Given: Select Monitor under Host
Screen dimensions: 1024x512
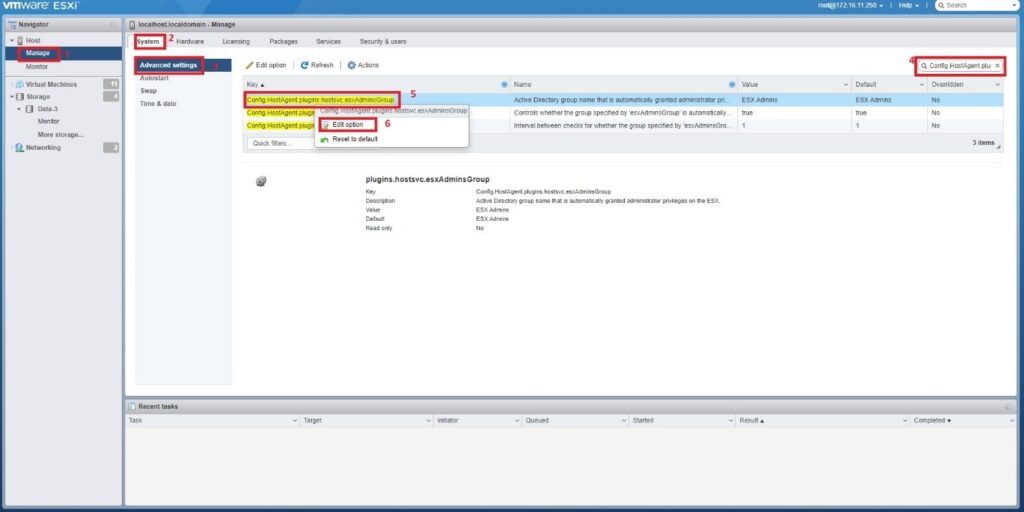Looking at the screenshot, I should 37,67.
